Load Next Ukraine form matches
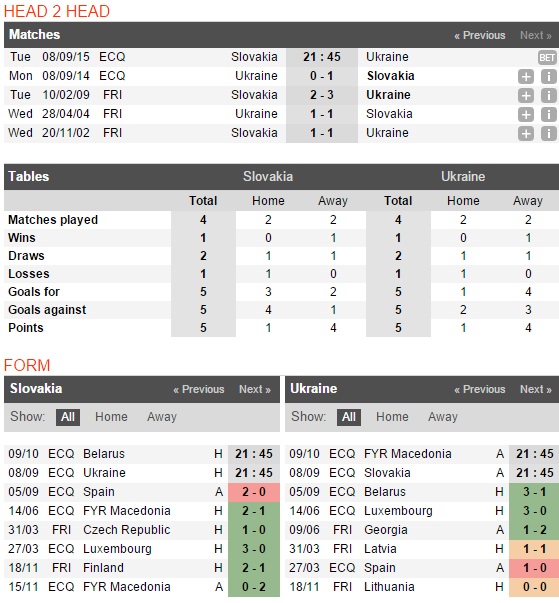The image size is (559, 603). pyautogui.click(x=536, y=389)
